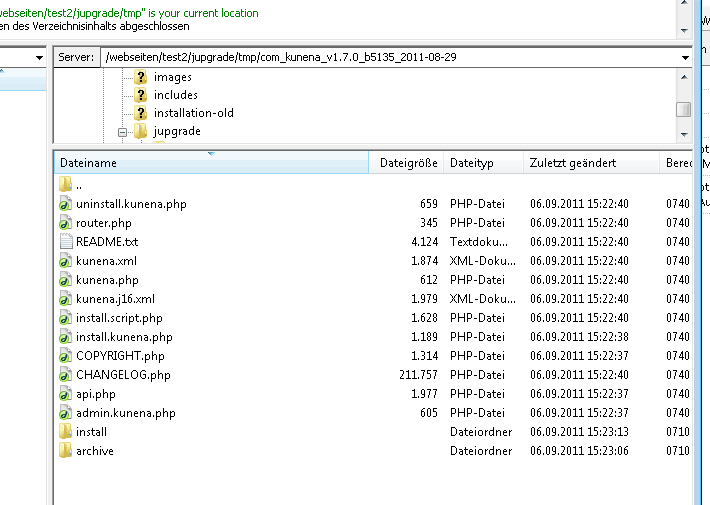Select the README.txt file name
Screen dimensions: 710x505
pos(107,242)
